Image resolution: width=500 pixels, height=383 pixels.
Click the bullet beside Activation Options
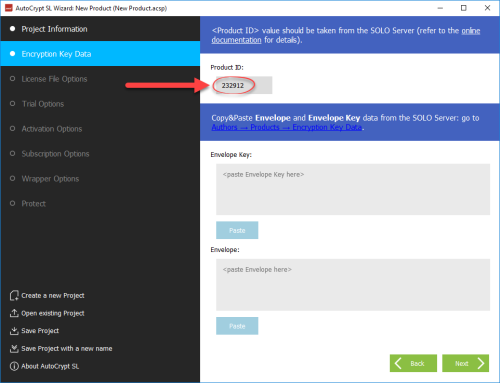[x=12, y=128]
